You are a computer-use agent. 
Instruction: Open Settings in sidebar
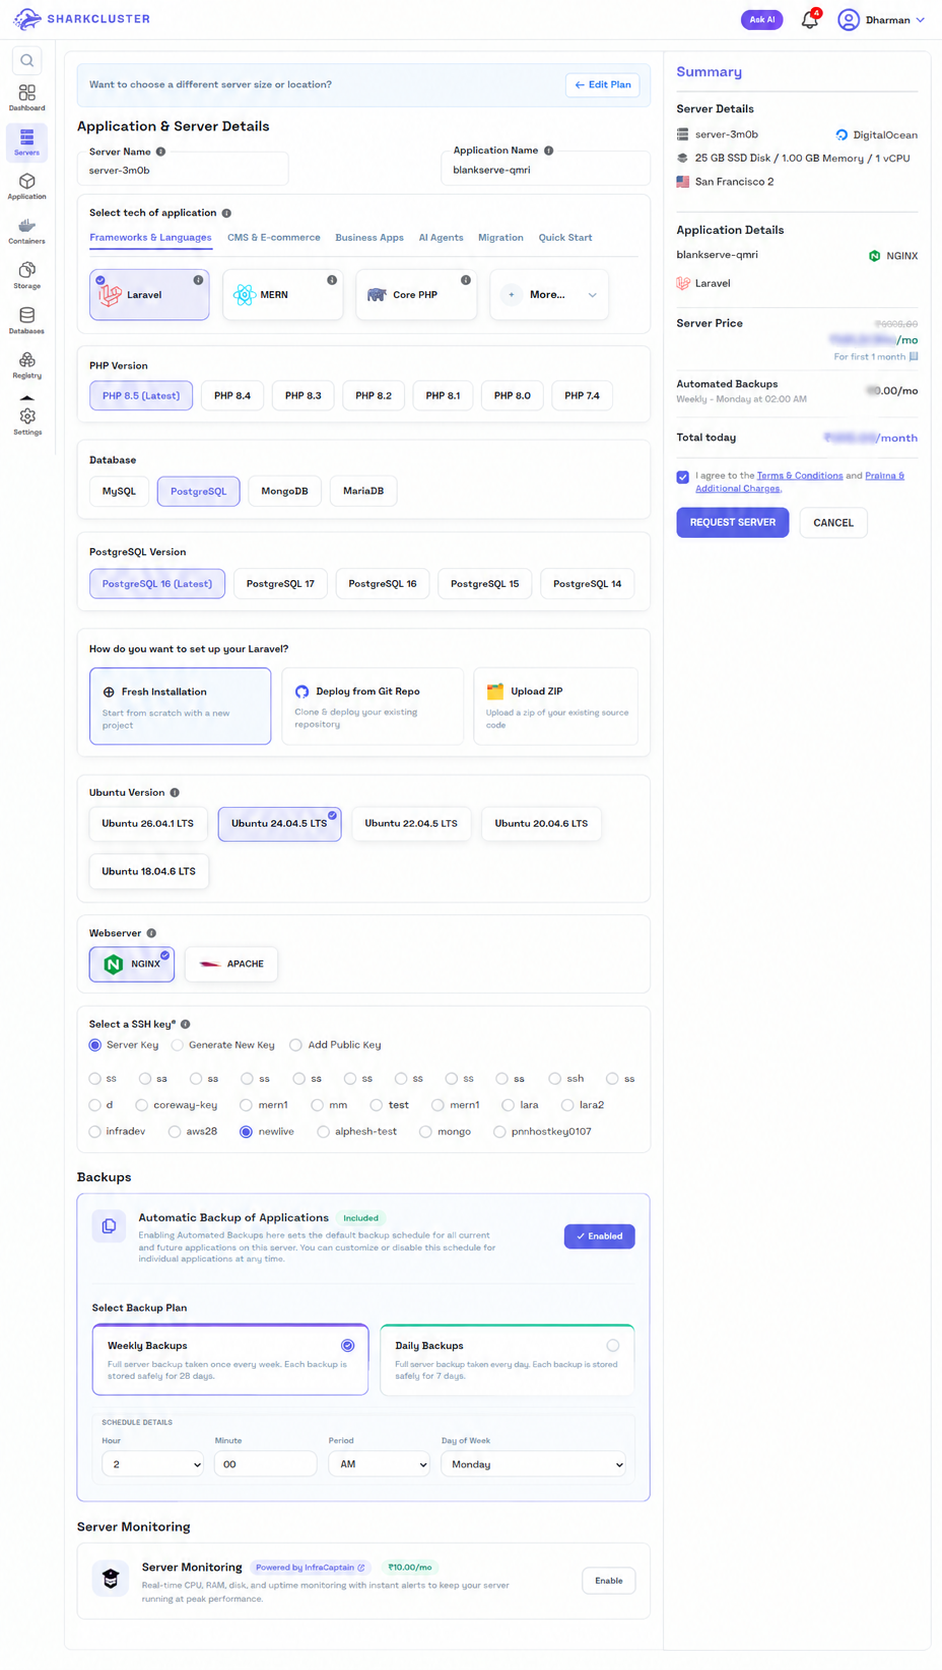(x=27, y=421)
